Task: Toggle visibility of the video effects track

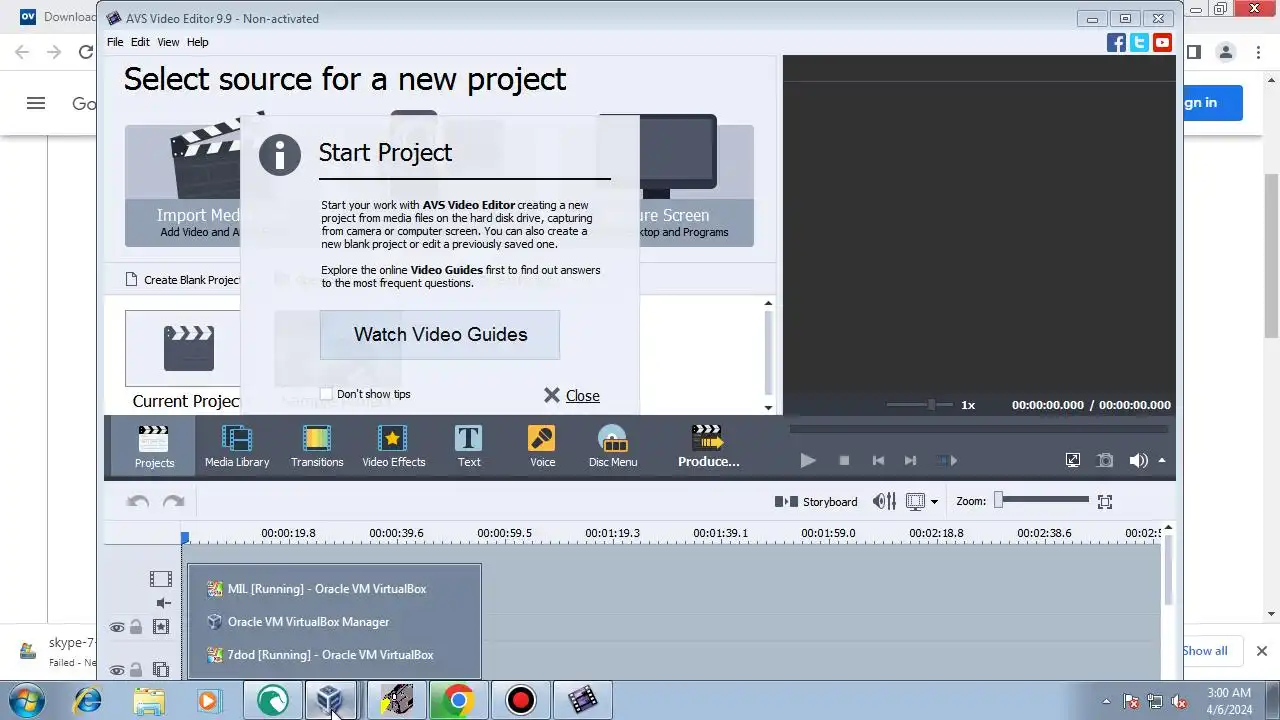Action: (x=117, y=627)
